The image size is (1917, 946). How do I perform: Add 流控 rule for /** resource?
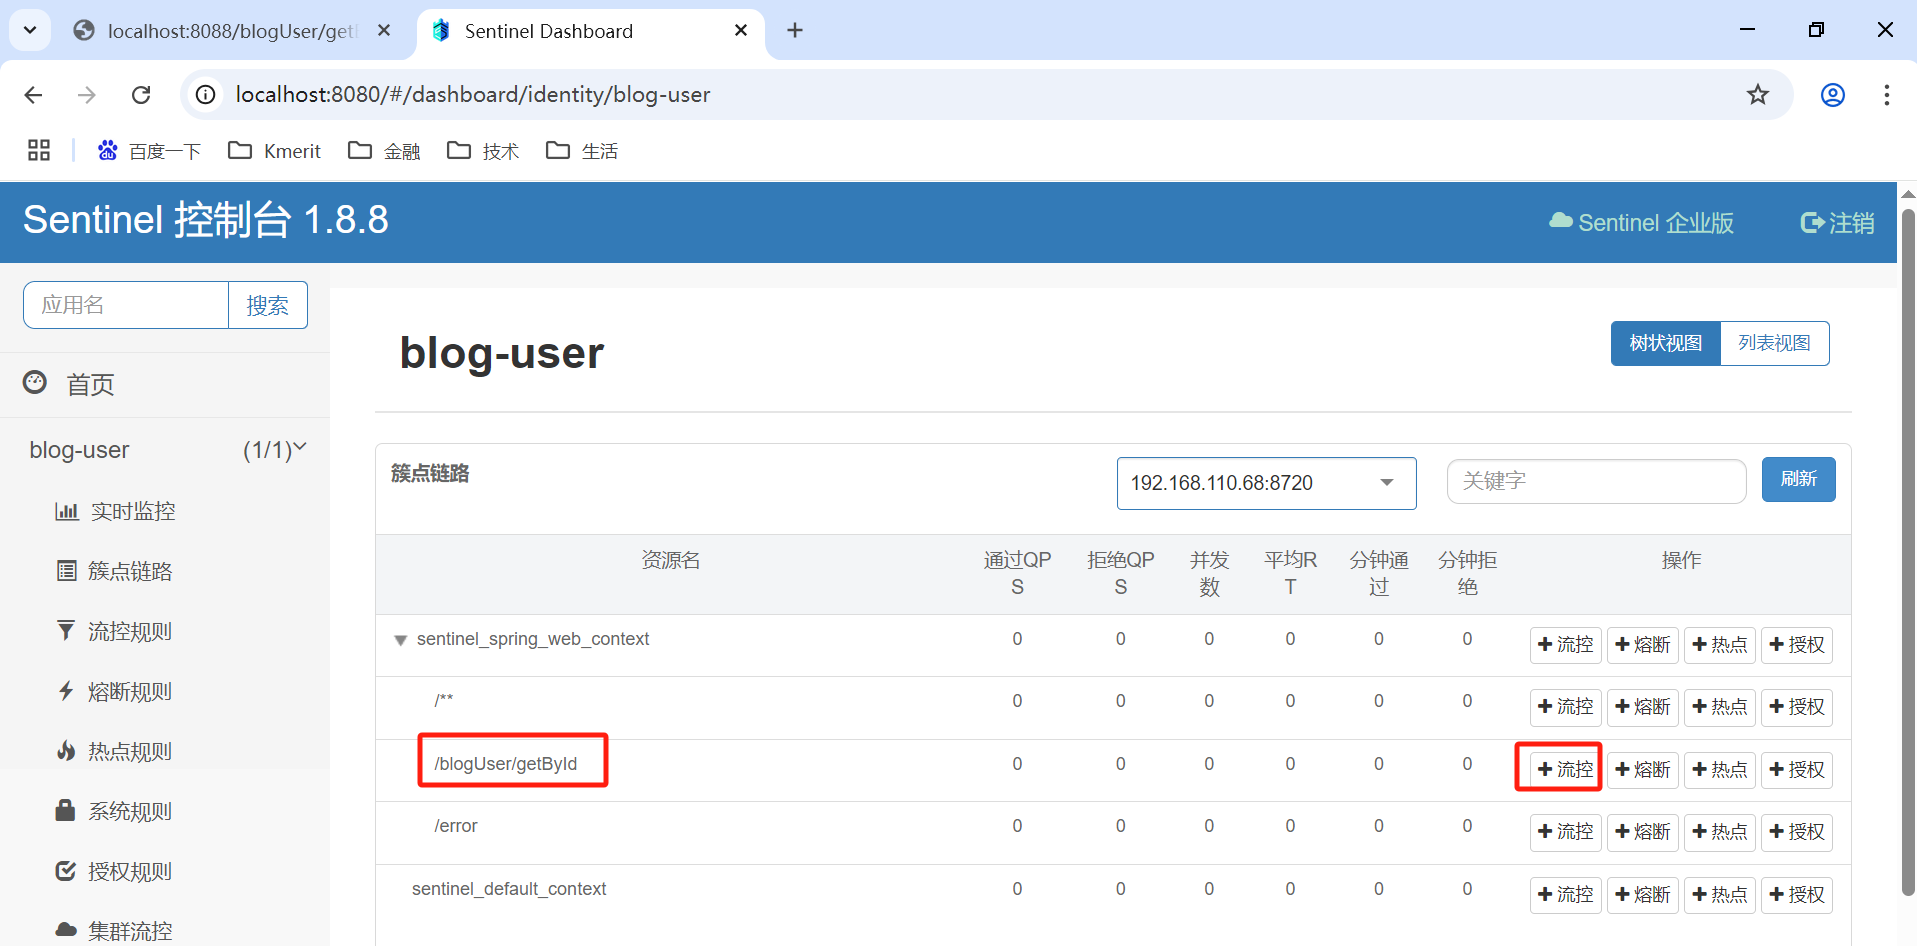pyautogui.click(x=1566, y=707)
